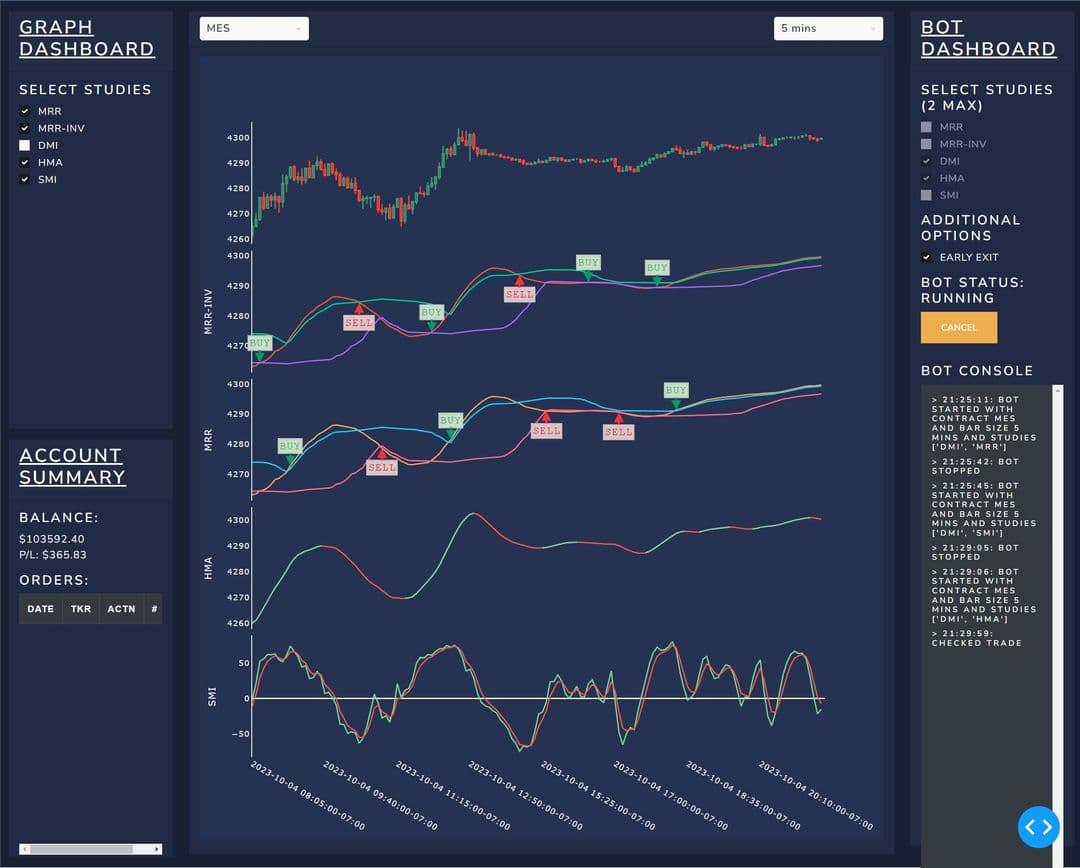Screen dimensions: 1080x868
Task: Switch to the BOT DASHBOARD section
Action: click(x=988, y=37)
